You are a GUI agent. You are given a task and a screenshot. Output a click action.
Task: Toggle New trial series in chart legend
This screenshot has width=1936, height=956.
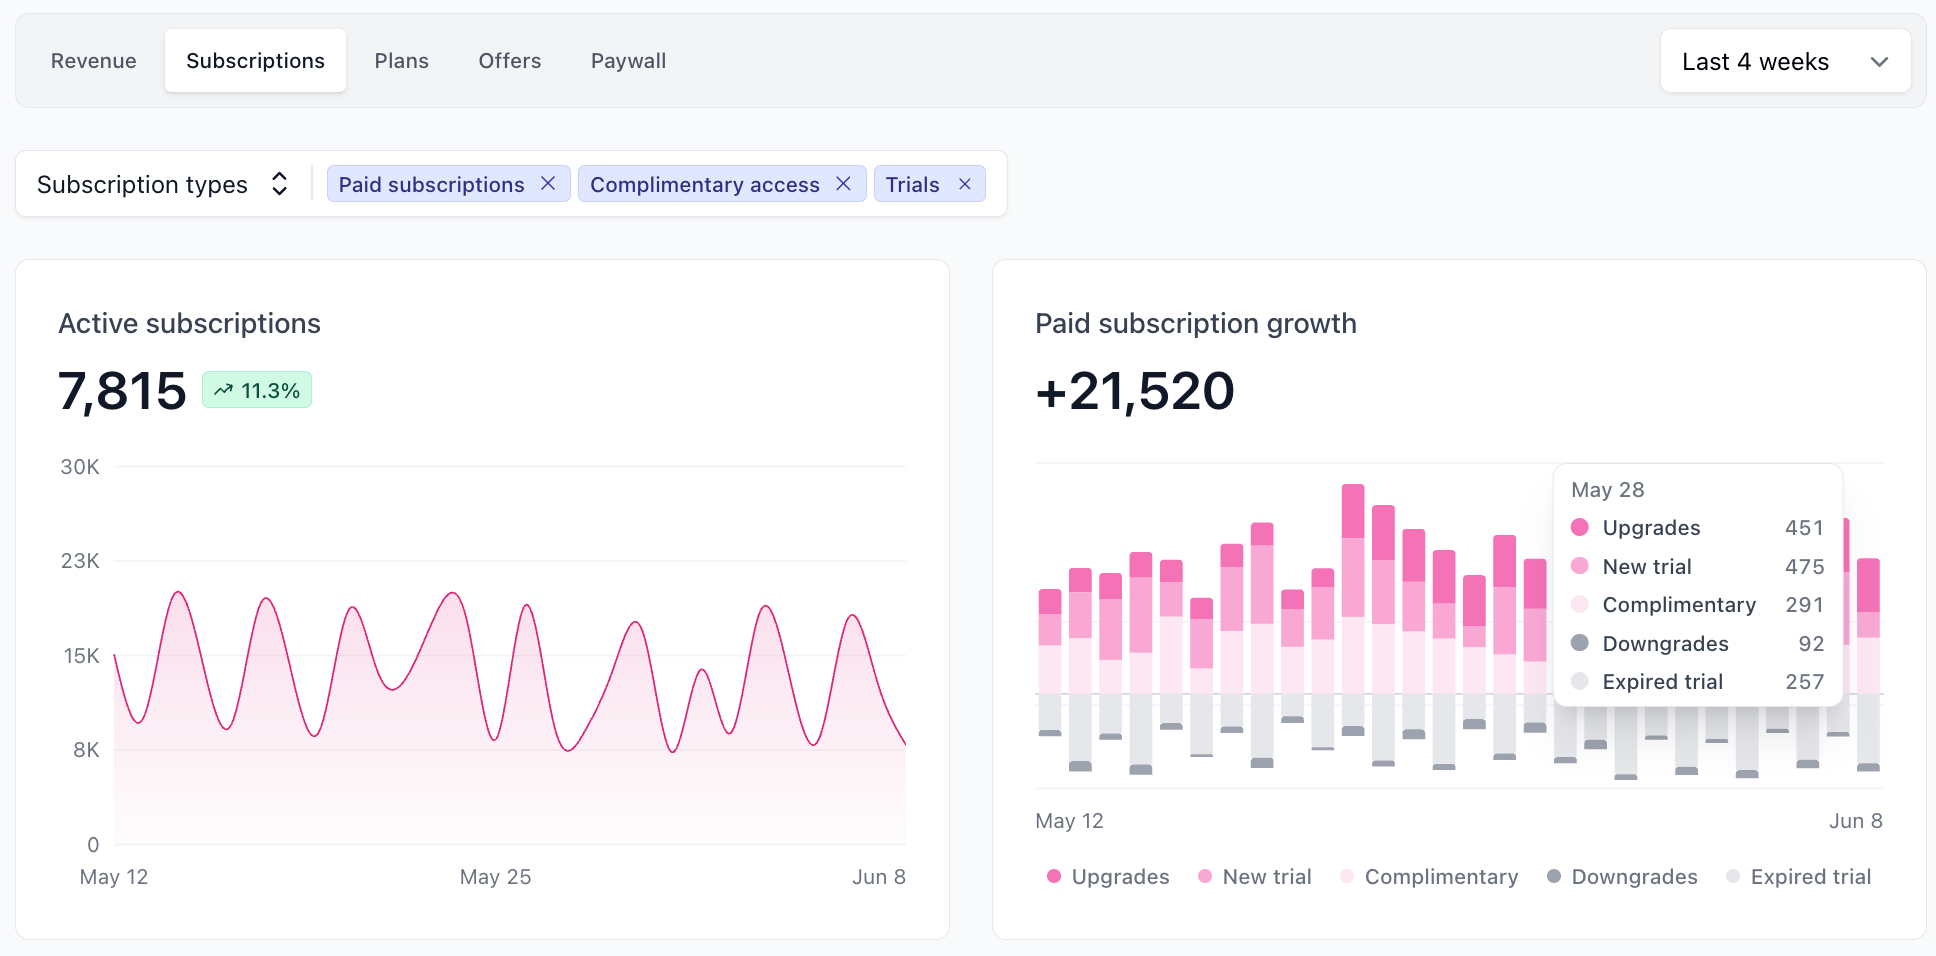coord(1254,877)
